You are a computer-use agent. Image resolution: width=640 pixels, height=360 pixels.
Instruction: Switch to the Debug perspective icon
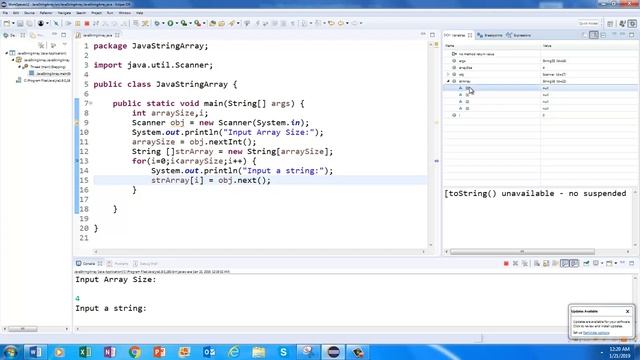pos(632,24)
